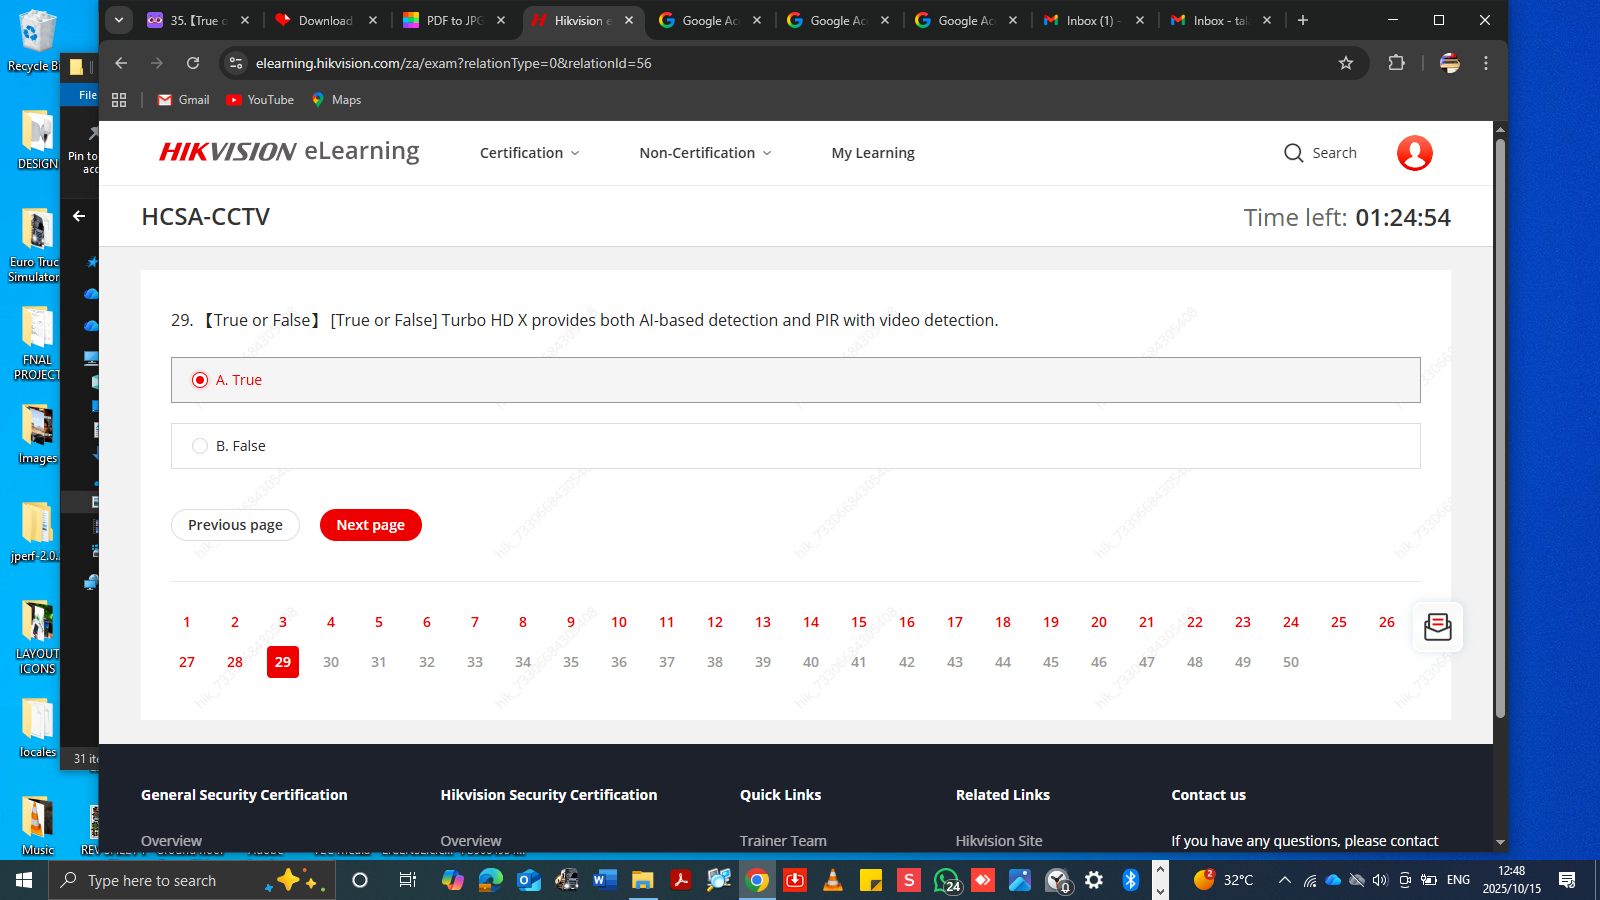Launch VLC from the taskbar
This screenshot has height=900, width=1600.
click(x=832, y=880)
